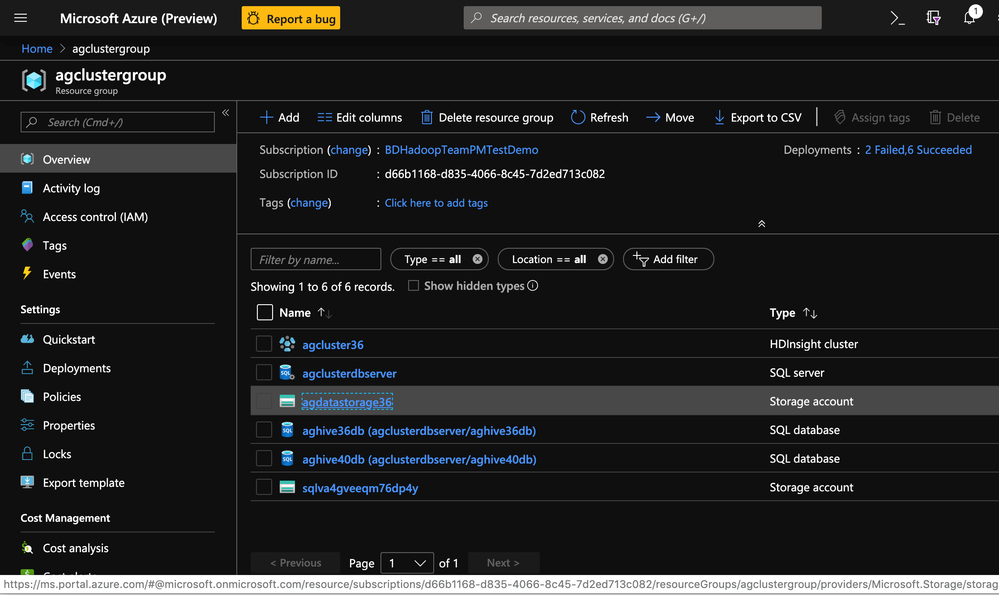999x595 pixels.
Task: Collapse the essentials section chevron
Action: 761,224
